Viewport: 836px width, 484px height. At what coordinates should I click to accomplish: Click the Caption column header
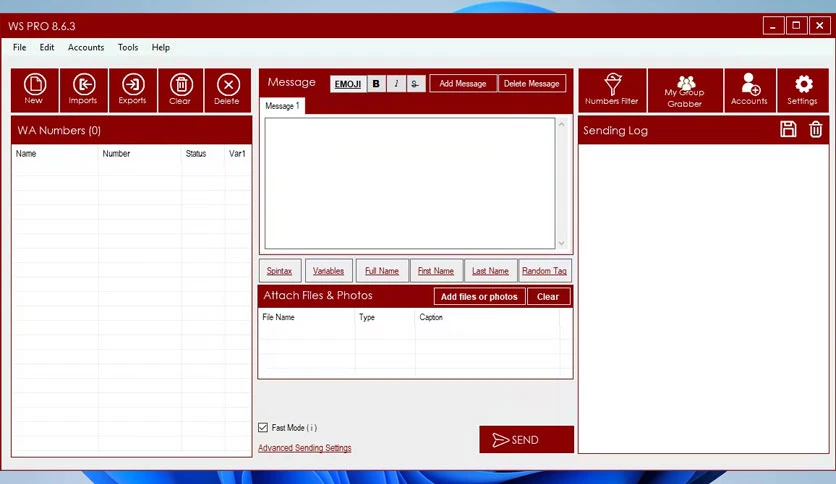coord(487,317)
